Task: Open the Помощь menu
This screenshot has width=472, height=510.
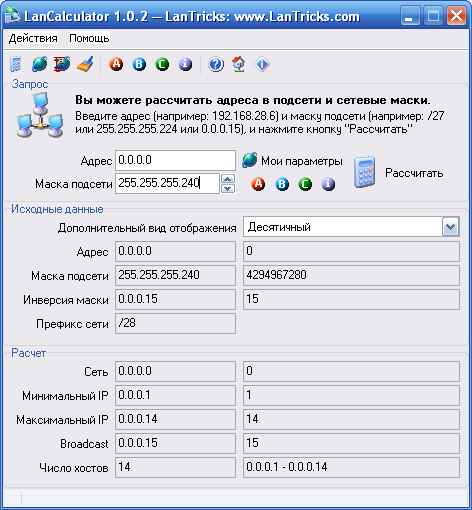Action: (x=89, y=38)
